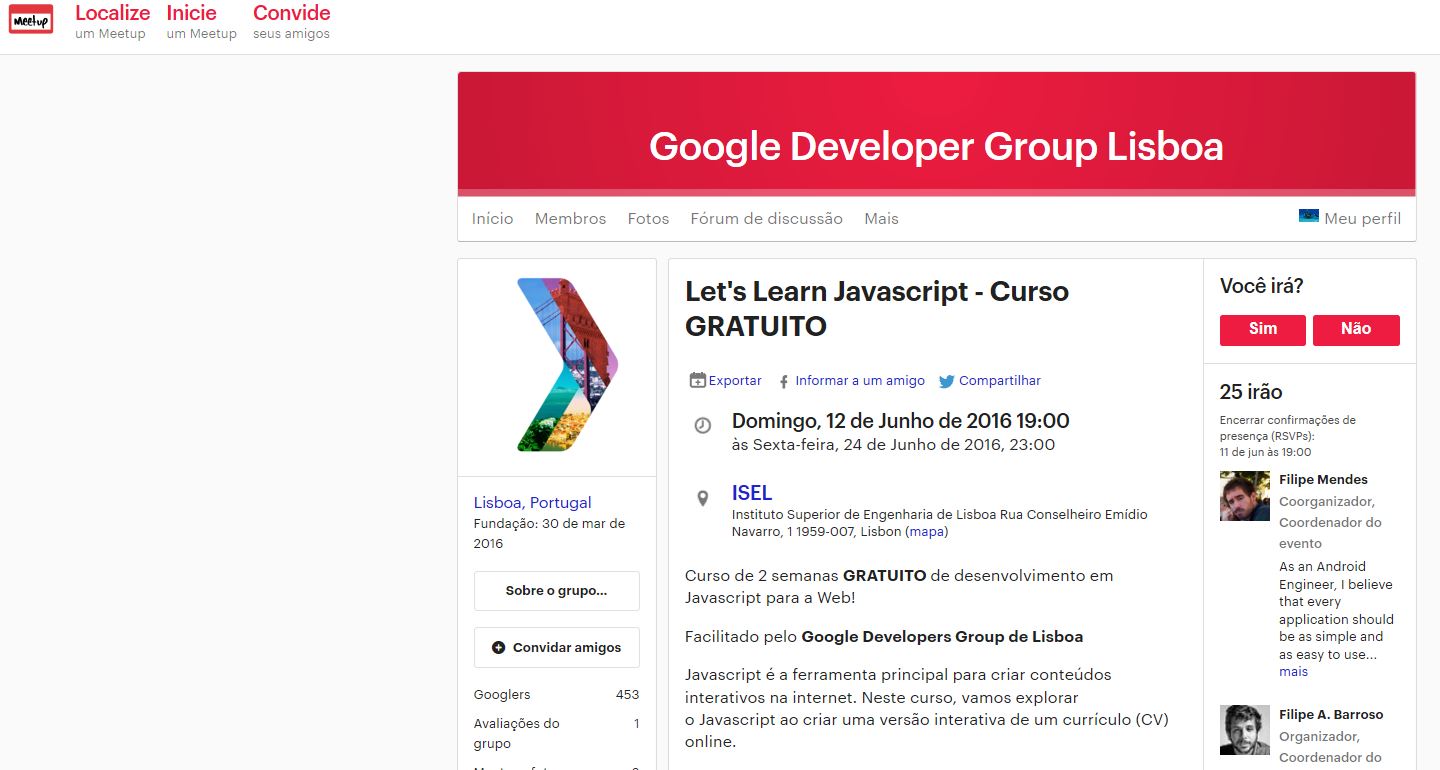The image size is (1440, 770).
Task: Click the Google Developer Group chevron logo
Action: [x=567, y=365]
